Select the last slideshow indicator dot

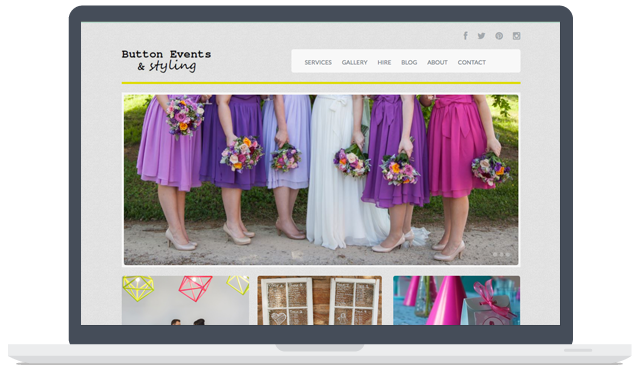pyautogui.click(x=508, y=255)
